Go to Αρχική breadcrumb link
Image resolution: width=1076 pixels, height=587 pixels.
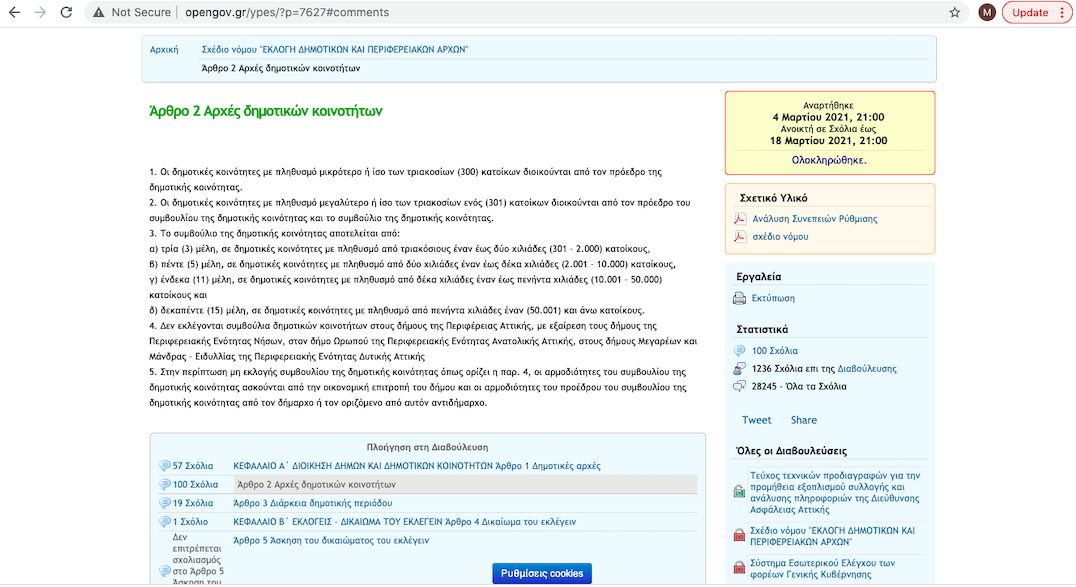(x=164, y=49)
